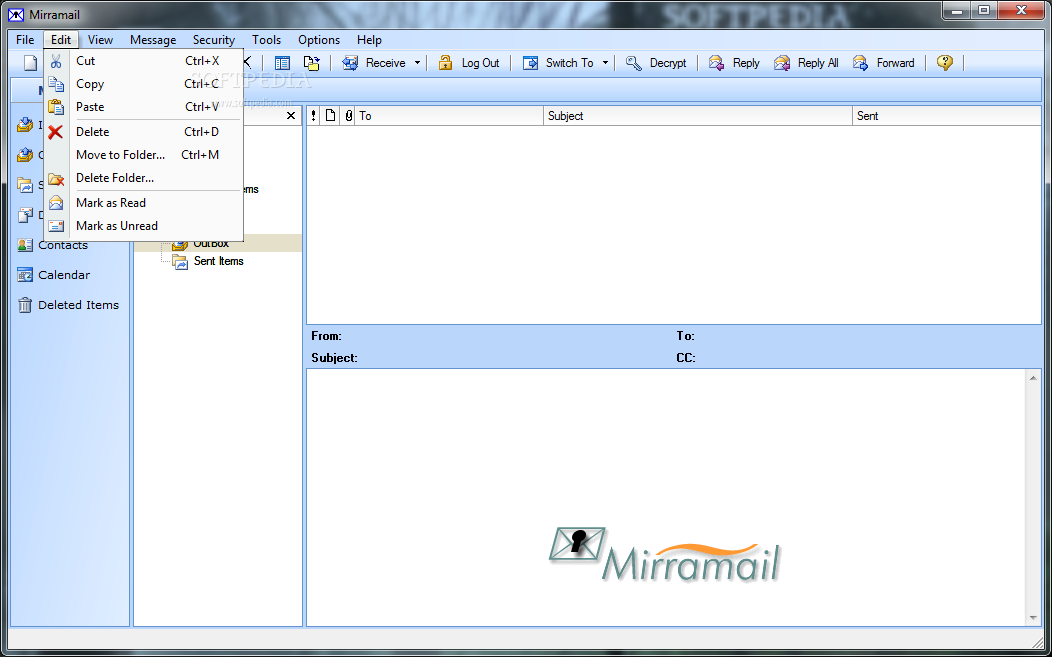Click the Log Out button label
Viewport: 1052px width, 657px height.
tap(480, 63)
